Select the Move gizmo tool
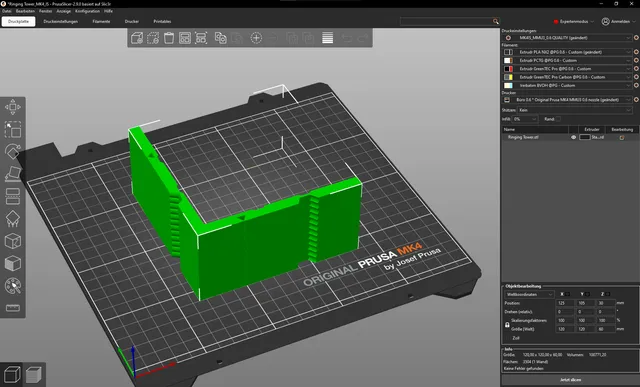This screenshot has height=387, width=640. click(13, 107)
